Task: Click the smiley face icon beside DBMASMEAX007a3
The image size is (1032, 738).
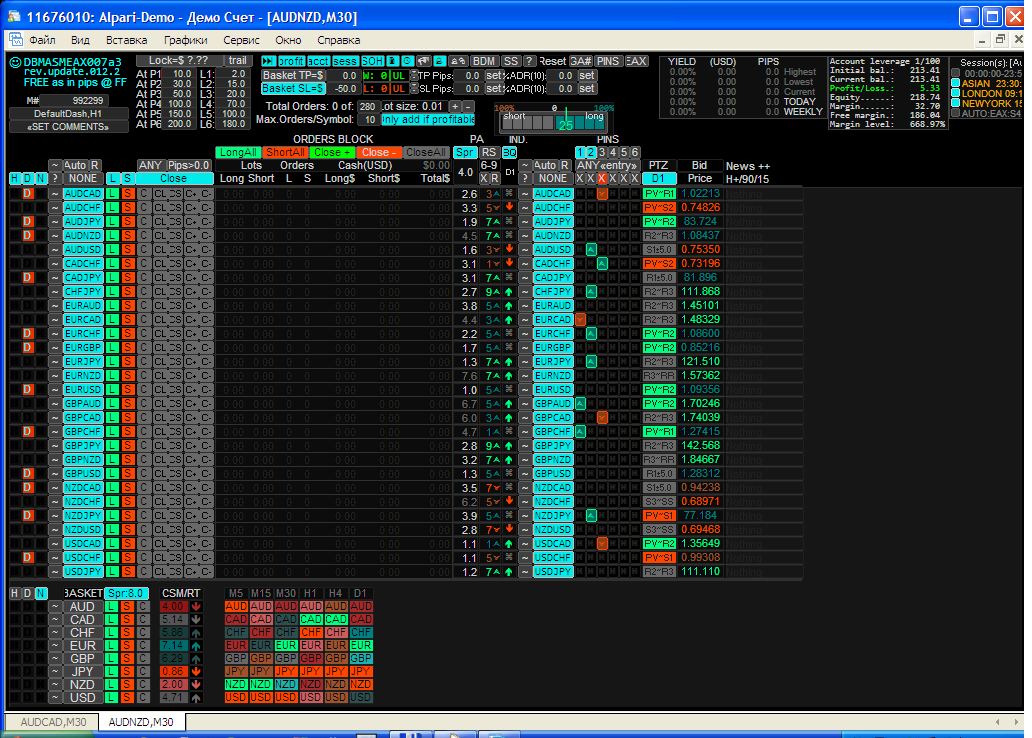Action: pyautogui.click(x=15, y=63)
